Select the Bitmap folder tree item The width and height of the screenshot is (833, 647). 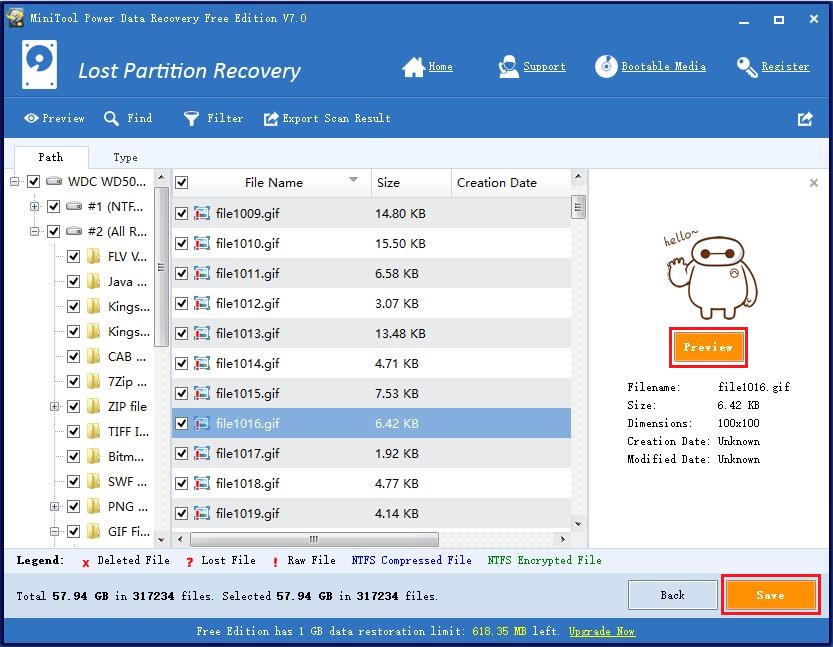coord(125,456)
